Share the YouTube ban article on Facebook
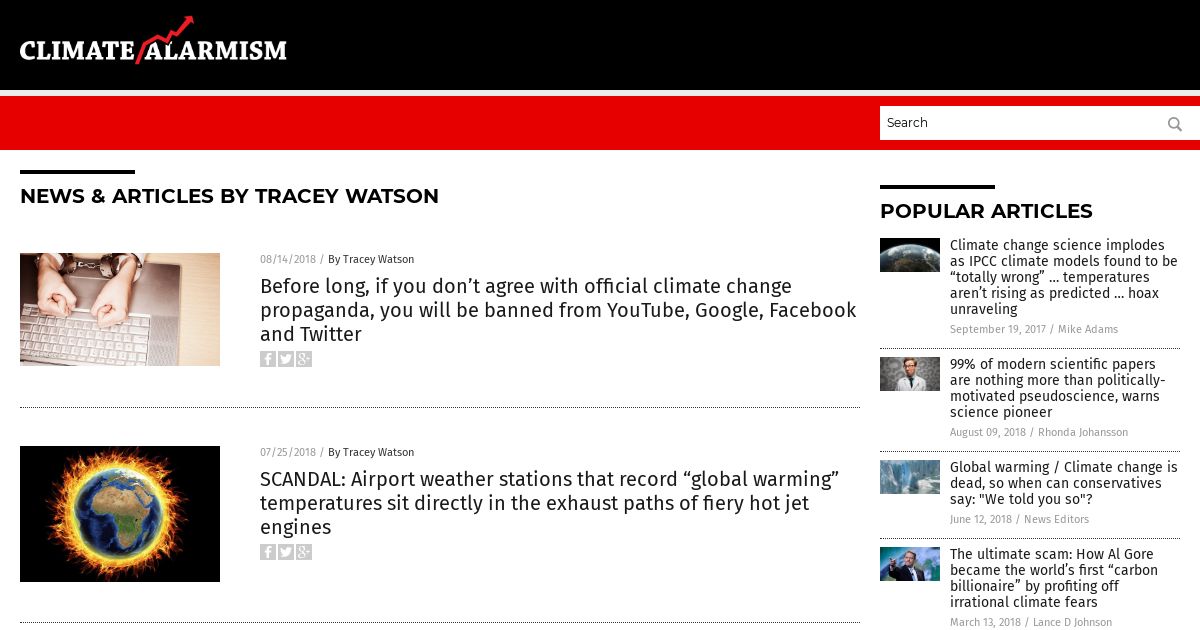This screenshot has width=1200, height=630. click(x=268, y=359)
